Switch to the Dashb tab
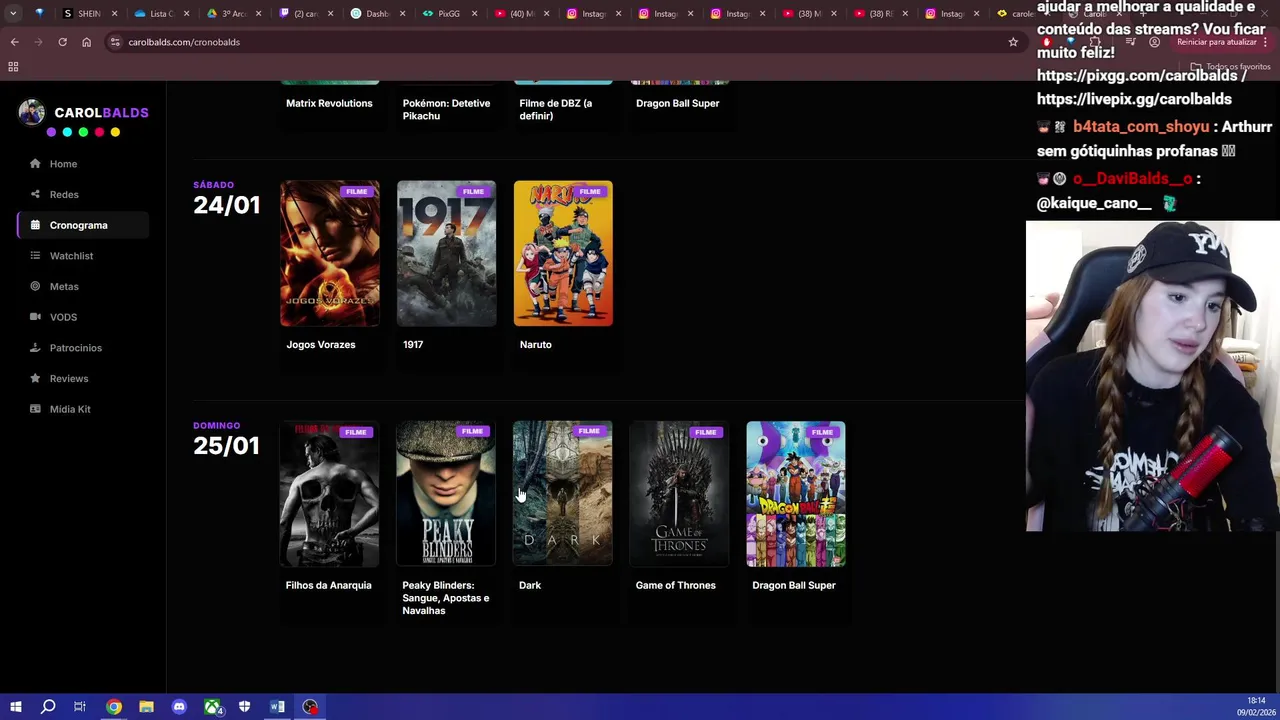Viewport: 1280px width, 720px height. tap(376, 14)
